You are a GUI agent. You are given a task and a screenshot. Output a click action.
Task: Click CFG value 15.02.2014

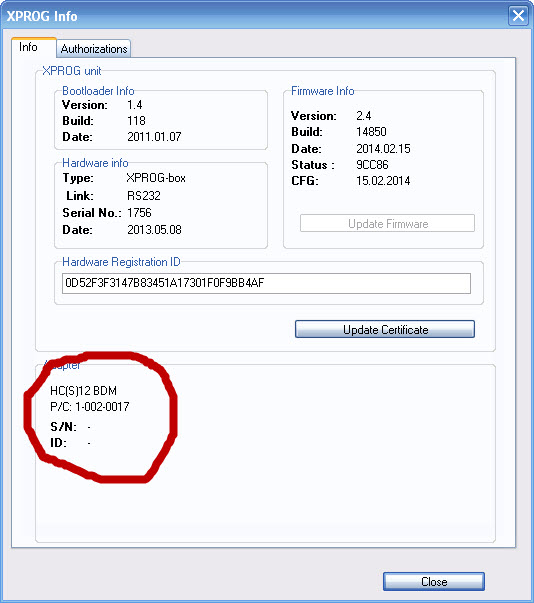(x=383, y=181)
